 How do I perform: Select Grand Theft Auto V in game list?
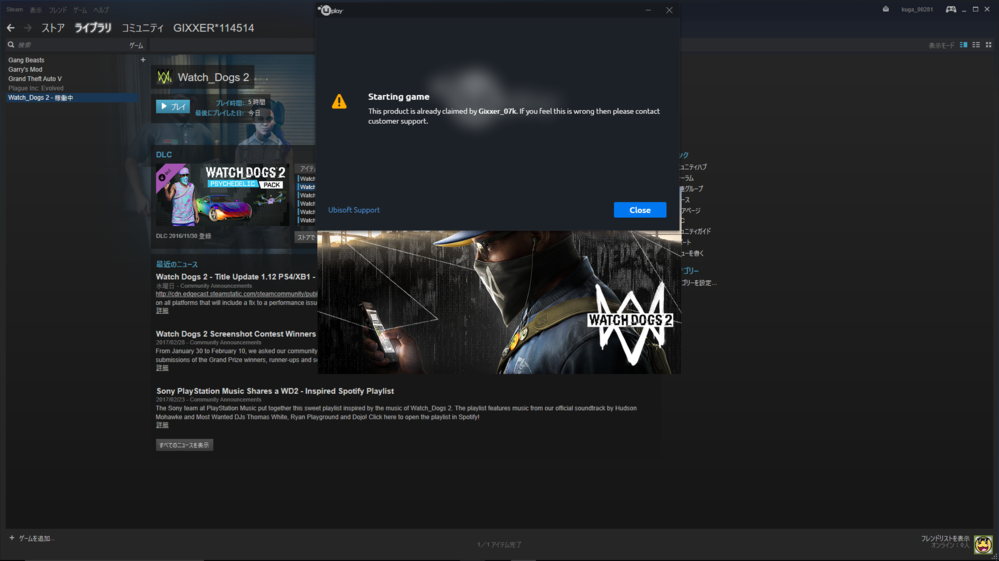35,79
